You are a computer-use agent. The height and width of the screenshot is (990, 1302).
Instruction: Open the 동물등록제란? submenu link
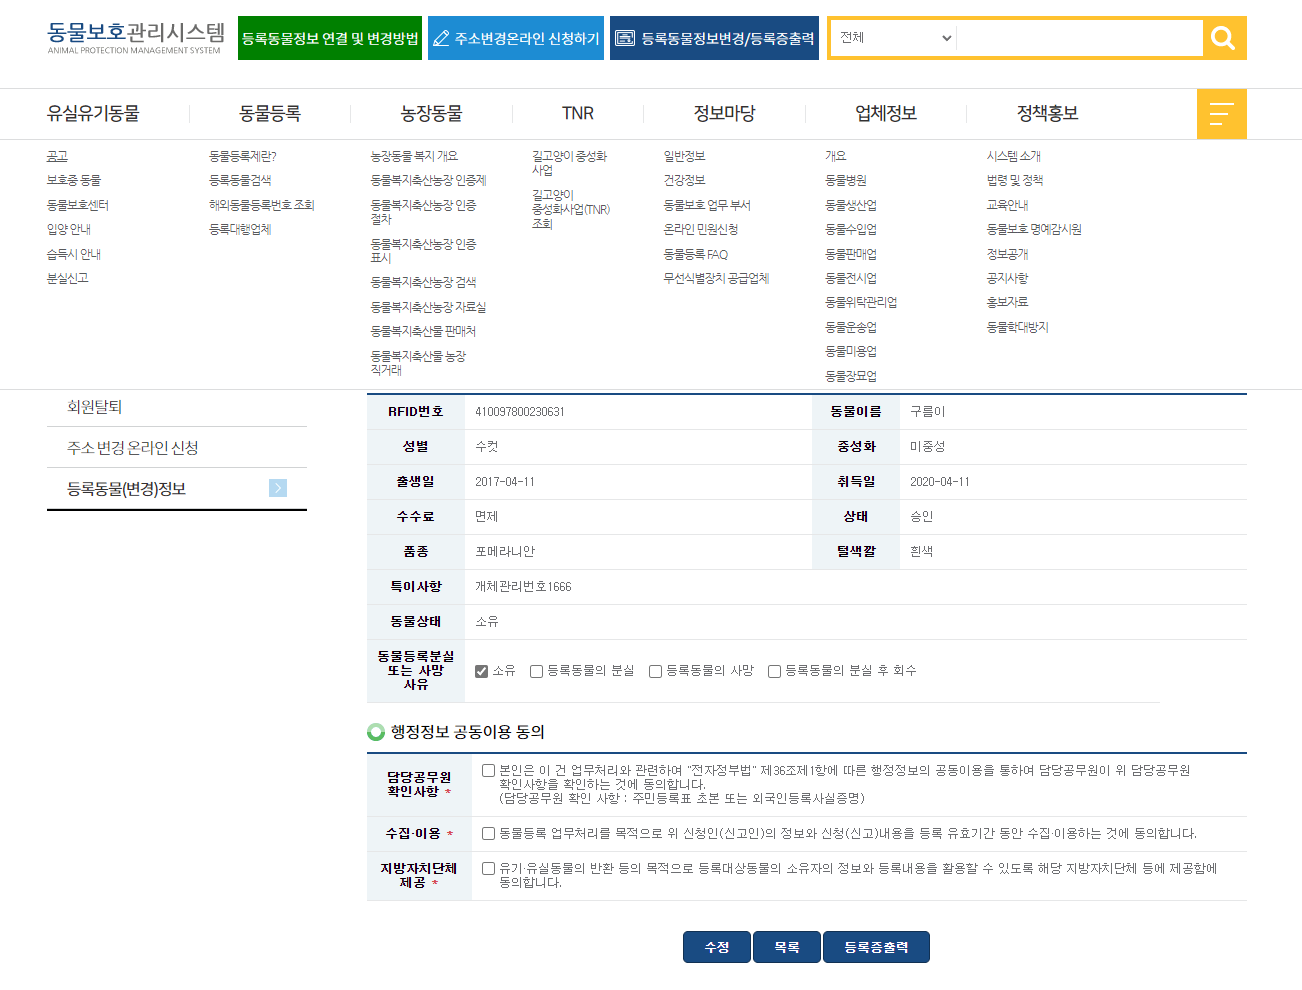click(243, 156)
